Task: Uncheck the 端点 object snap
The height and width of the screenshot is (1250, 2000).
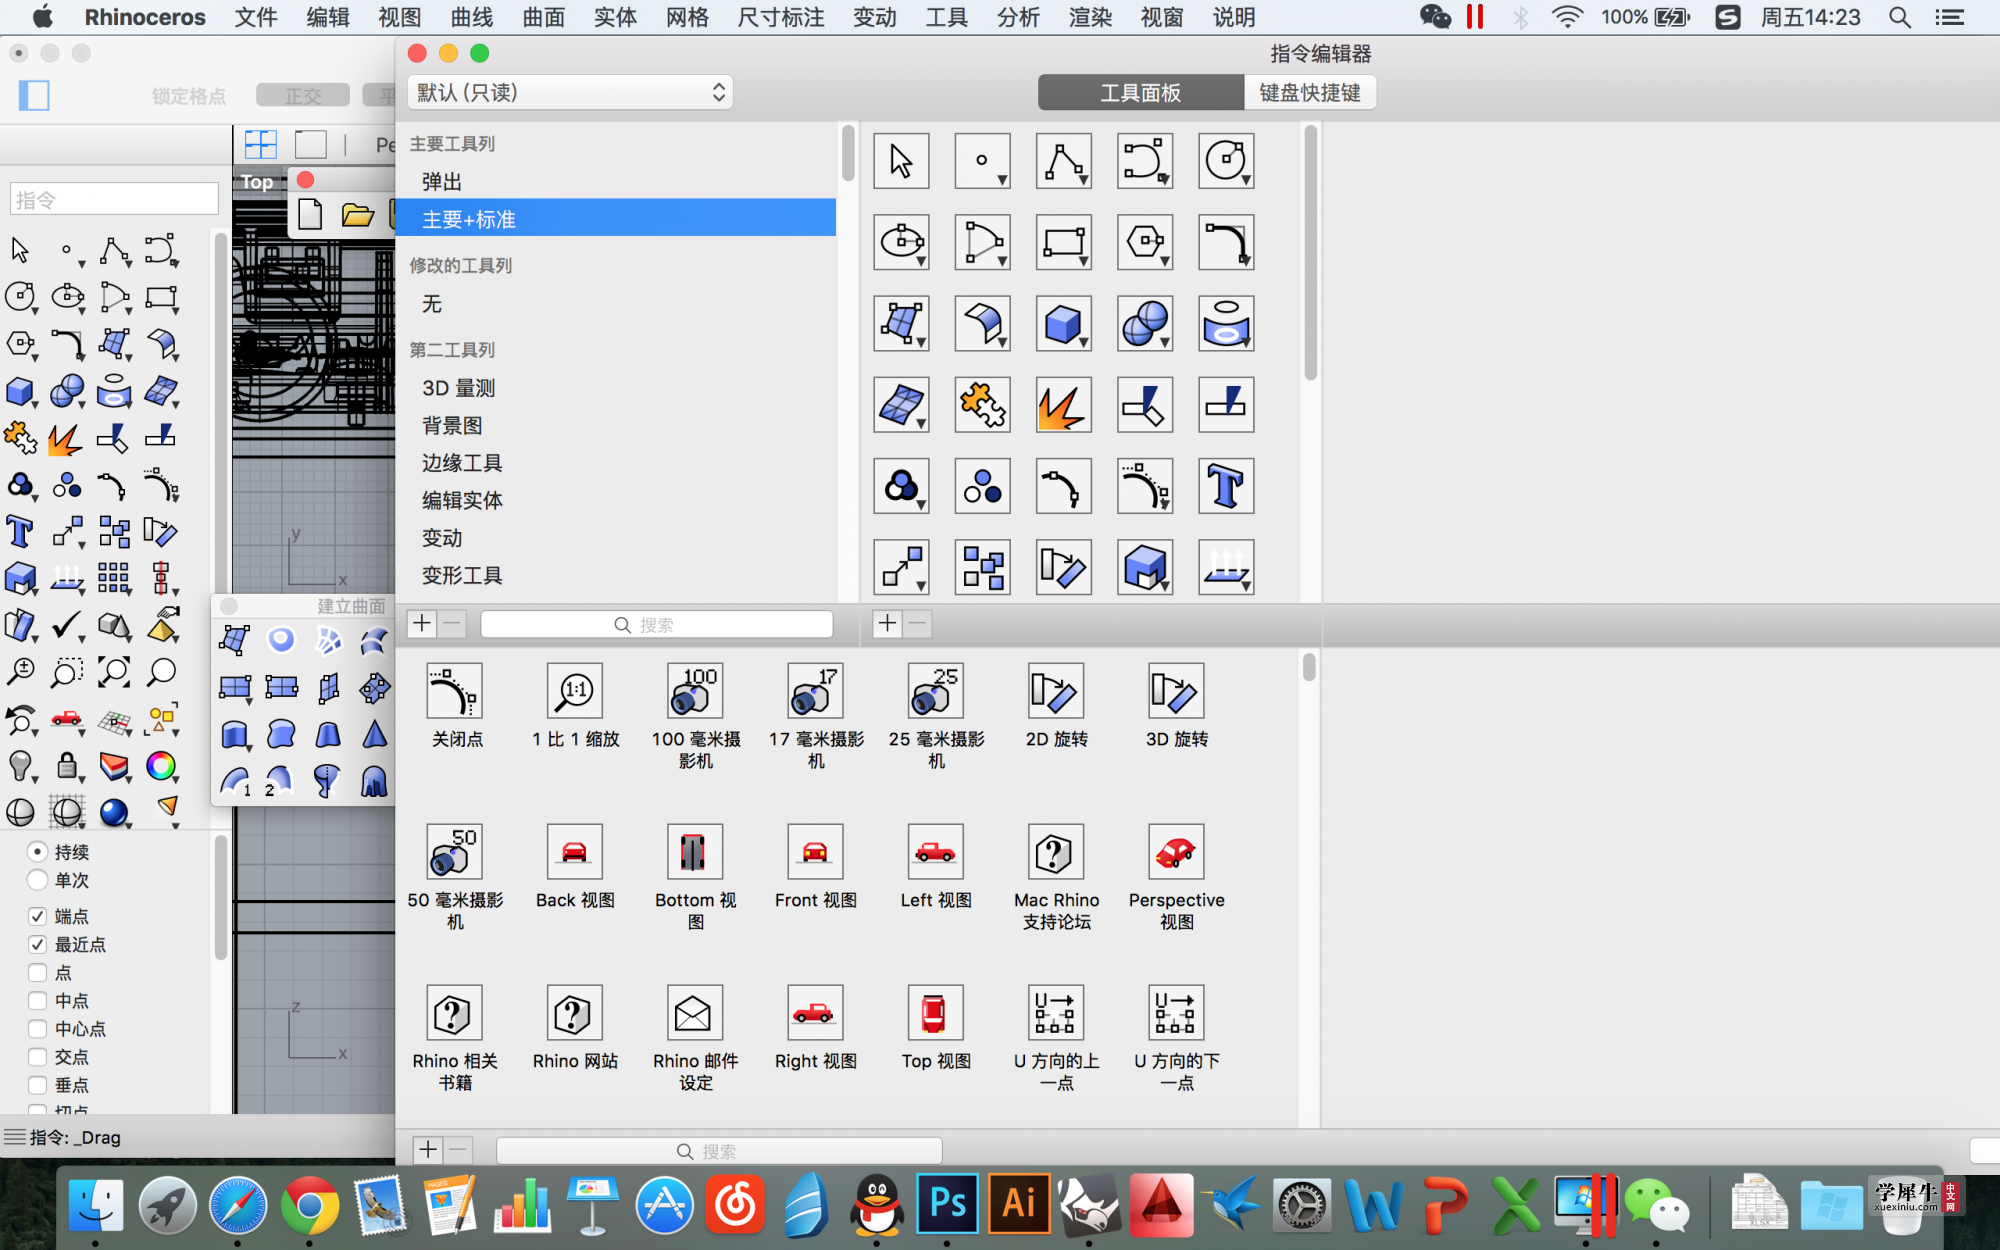Action: tap(38, 916)
